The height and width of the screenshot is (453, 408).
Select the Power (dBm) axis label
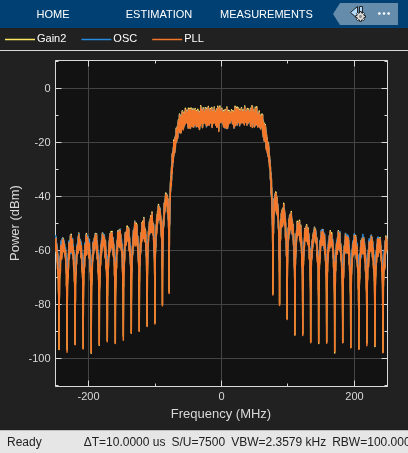point(15,223)
